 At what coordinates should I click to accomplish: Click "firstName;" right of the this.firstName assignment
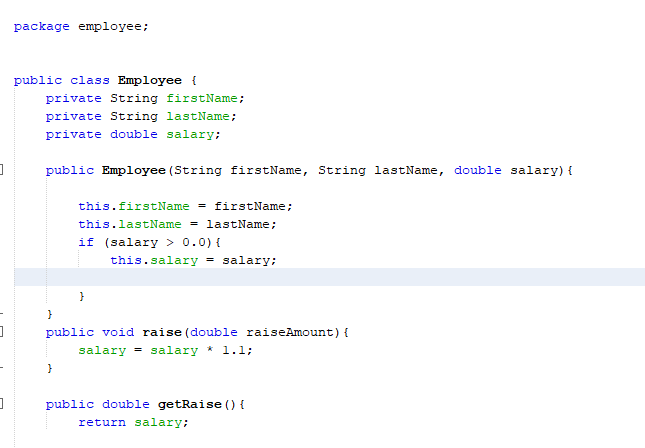point(253,206)
